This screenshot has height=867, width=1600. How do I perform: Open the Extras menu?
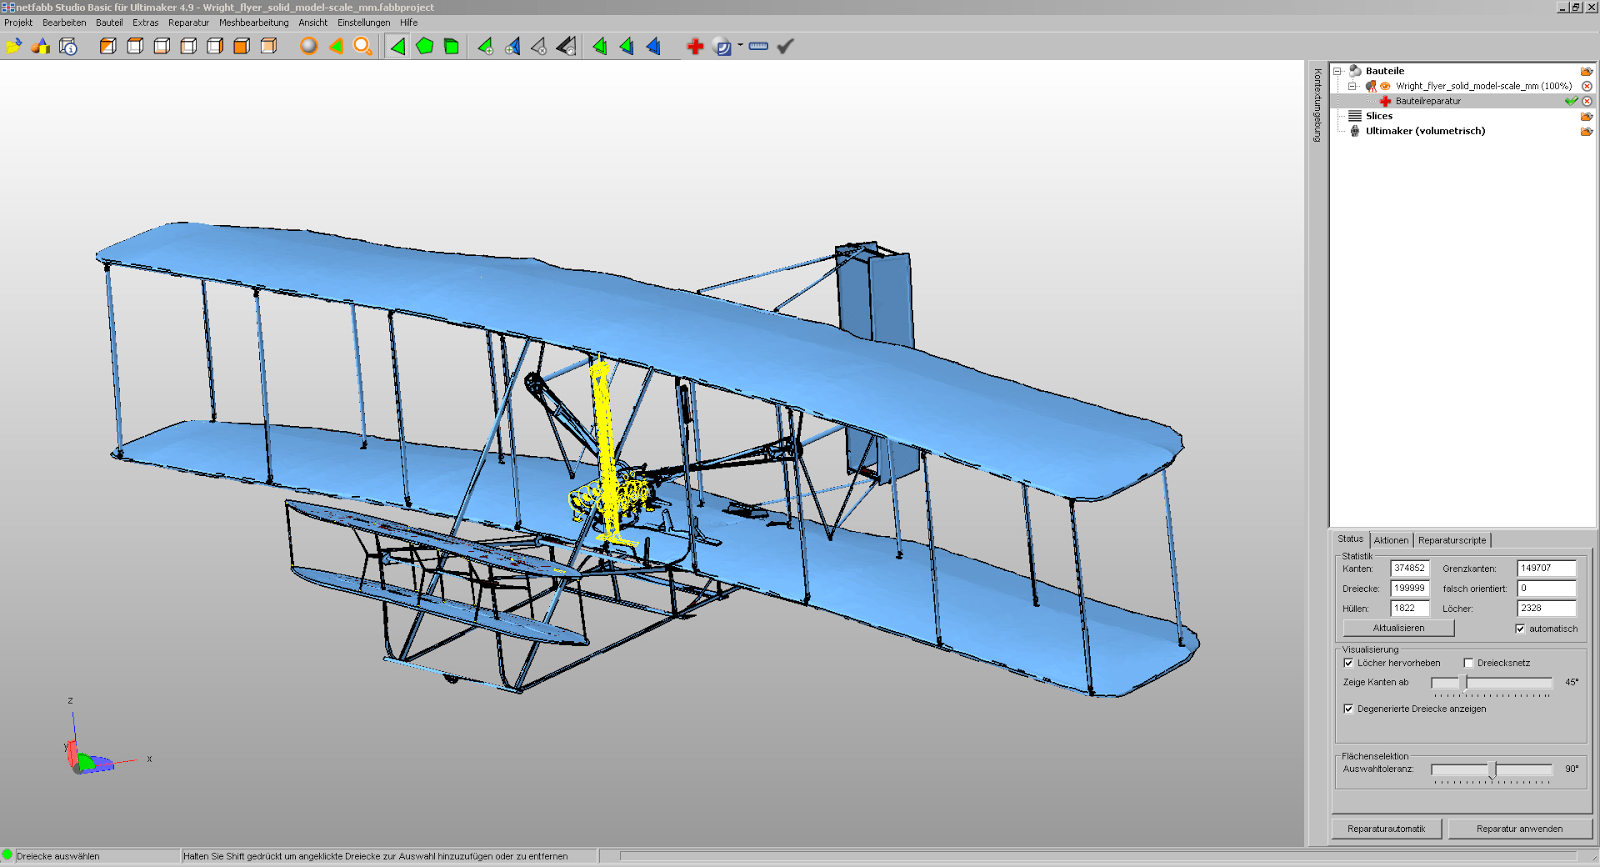[x=145, y=23]
